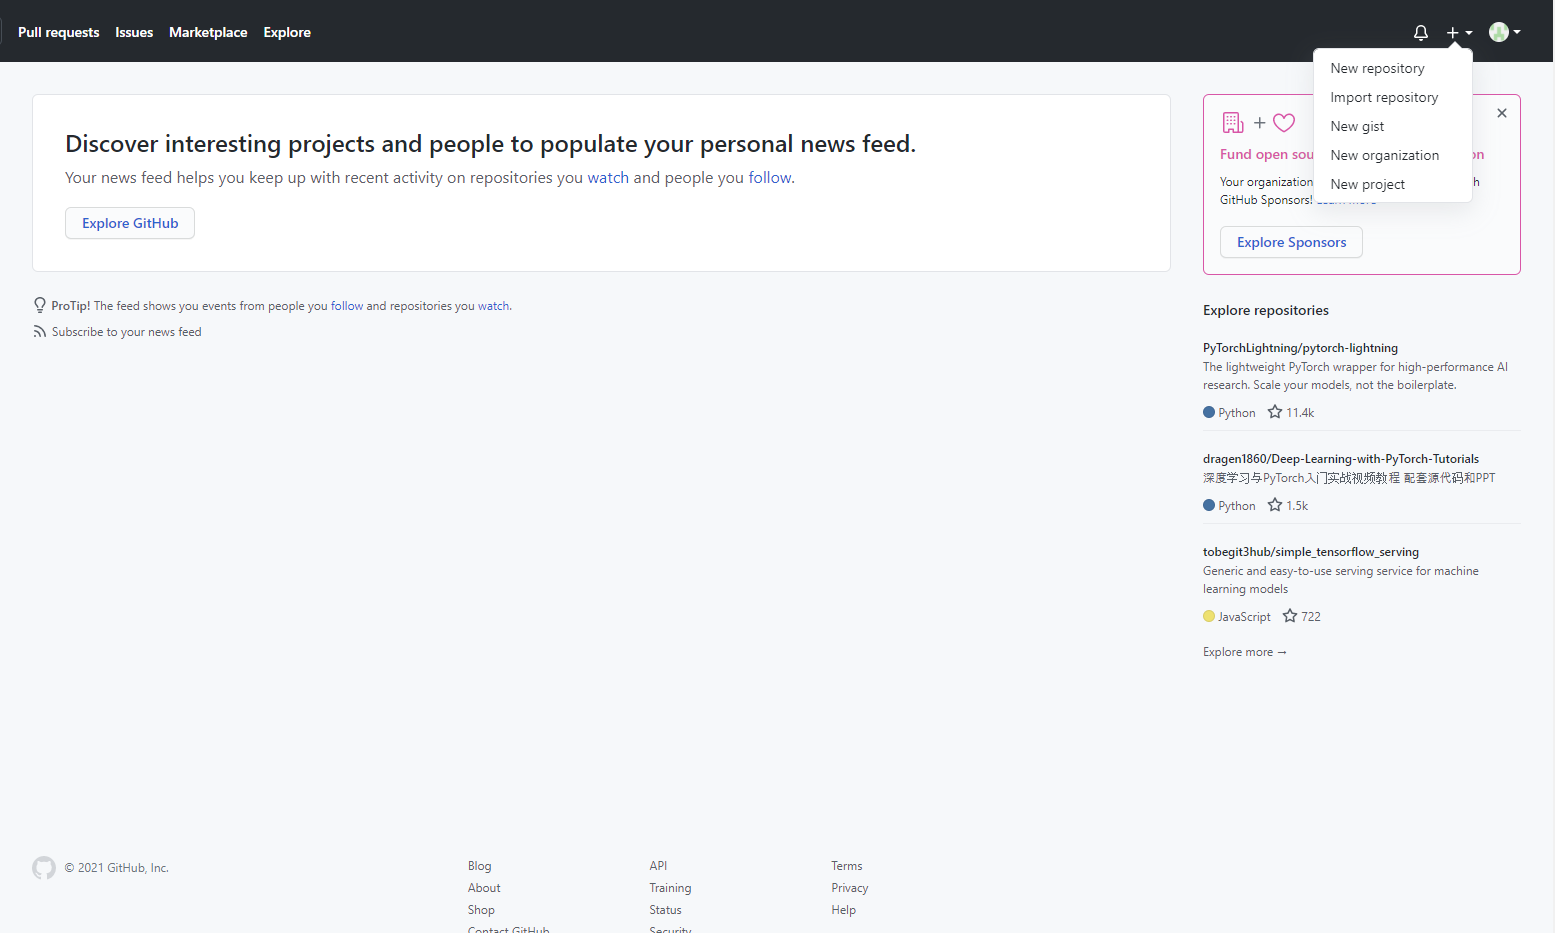Open PyTorchLightning/pytorch-lightning repository
1555x933 pixels.
[x=1300, y=348]
